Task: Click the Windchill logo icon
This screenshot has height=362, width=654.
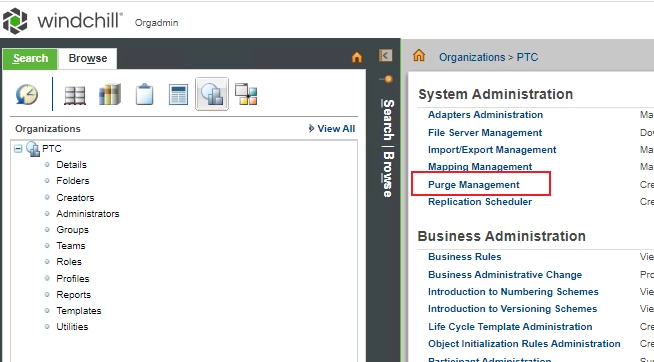Action: pos(15,21)
